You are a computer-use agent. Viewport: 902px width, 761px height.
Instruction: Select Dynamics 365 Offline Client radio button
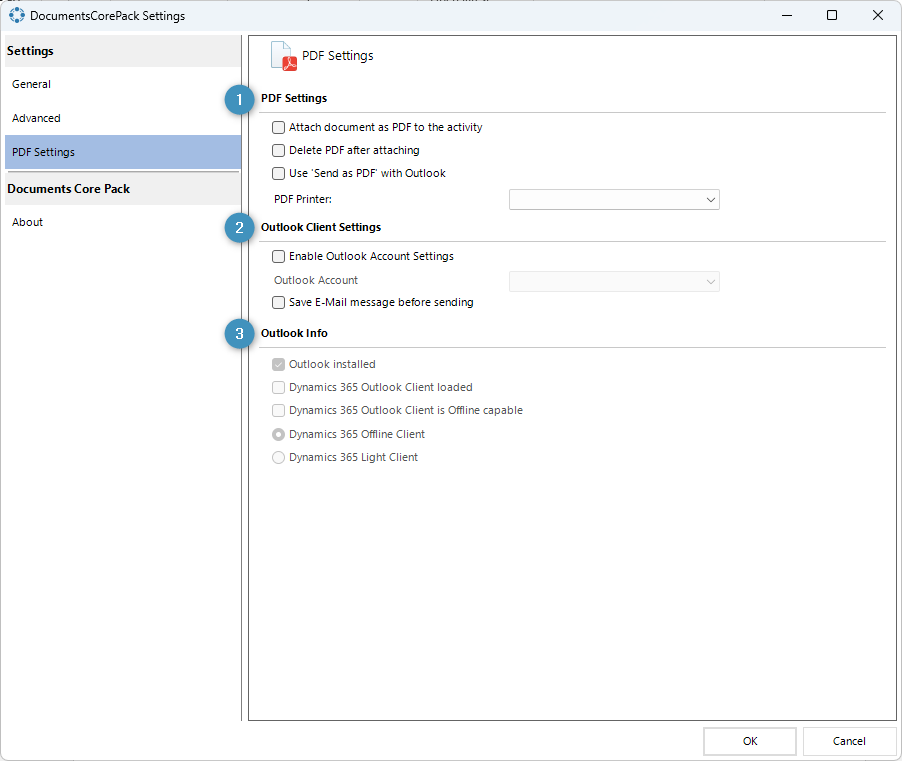coord(278,434)
